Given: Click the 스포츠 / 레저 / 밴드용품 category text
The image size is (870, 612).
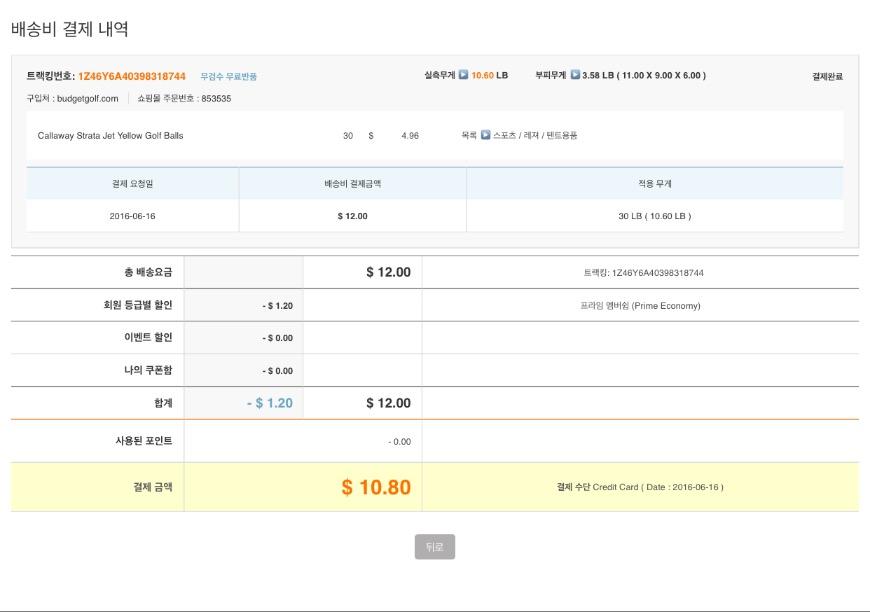Looking at the screenshot, I should coord(535,136).
